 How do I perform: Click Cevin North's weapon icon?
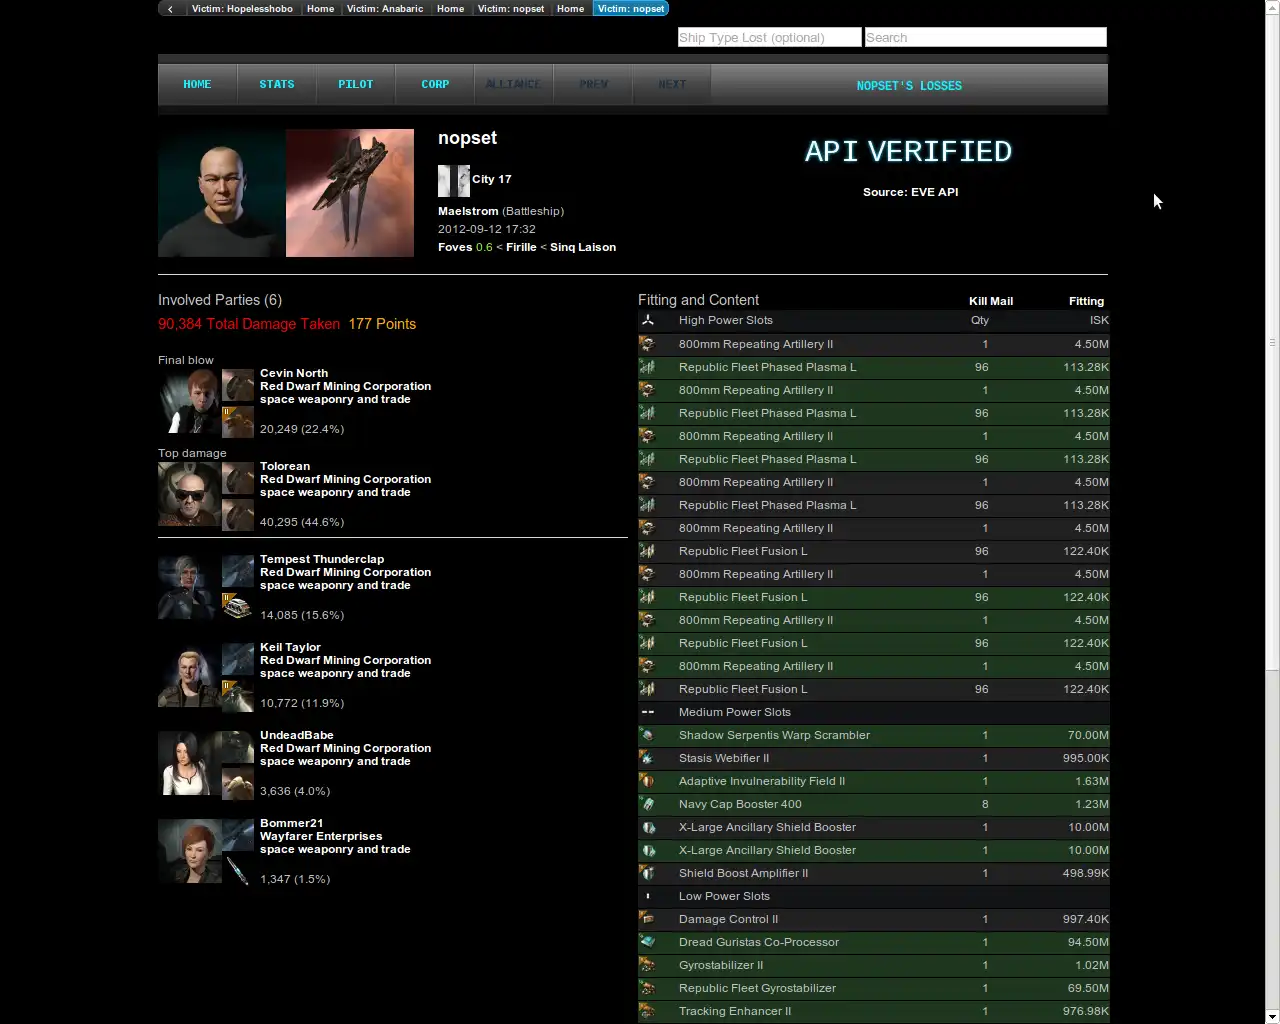238,422
